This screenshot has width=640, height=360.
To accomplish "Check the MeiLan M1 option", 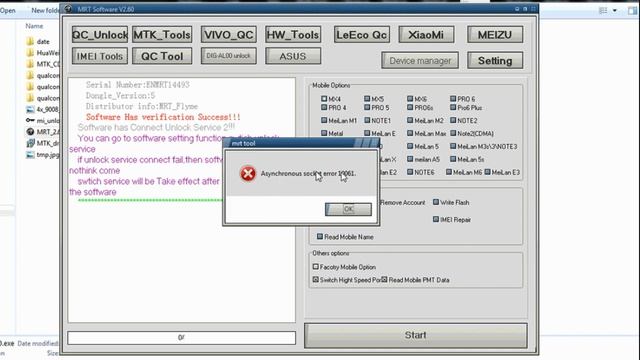I will click(324, 120).
